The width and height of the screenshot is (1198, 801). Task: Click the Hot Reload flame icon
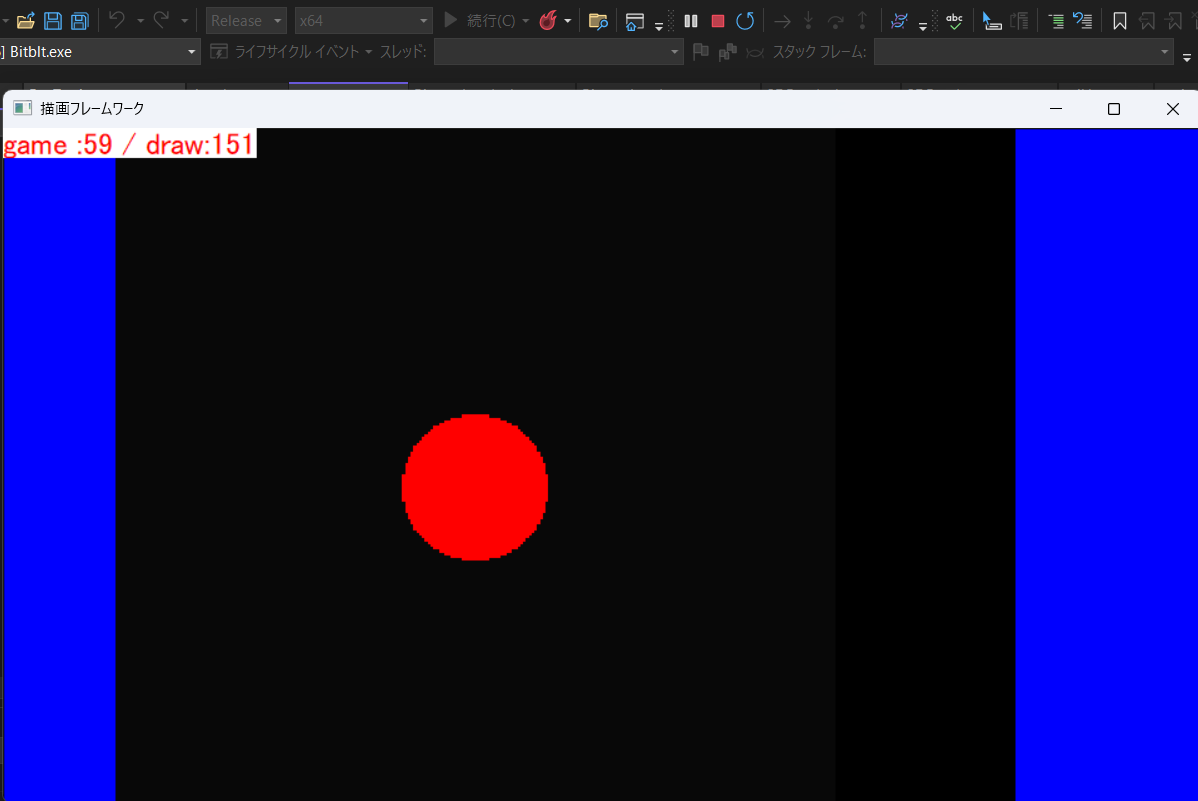tap(548, 21)
